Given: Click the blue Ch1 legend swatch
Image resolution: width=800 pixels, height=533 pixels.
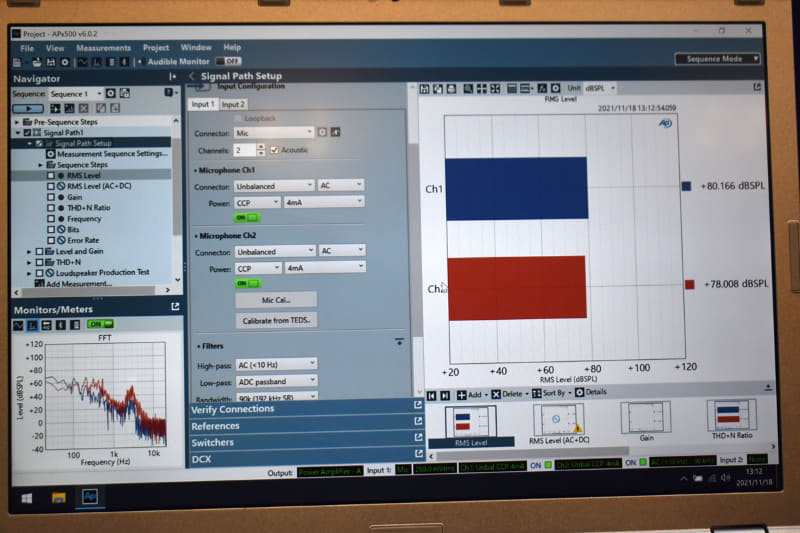Looking at the screenshot, I should coord(686,187).
